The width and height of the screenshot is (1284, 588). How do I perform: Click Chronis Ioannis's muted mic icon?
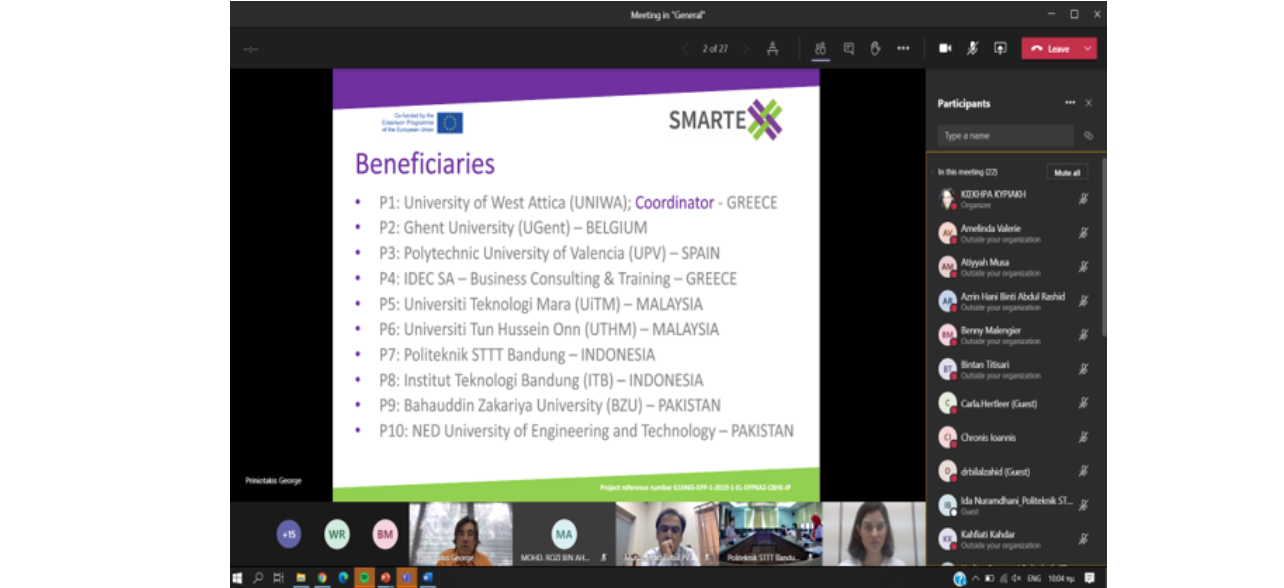pyautogui.click(x=1083, y=437)
